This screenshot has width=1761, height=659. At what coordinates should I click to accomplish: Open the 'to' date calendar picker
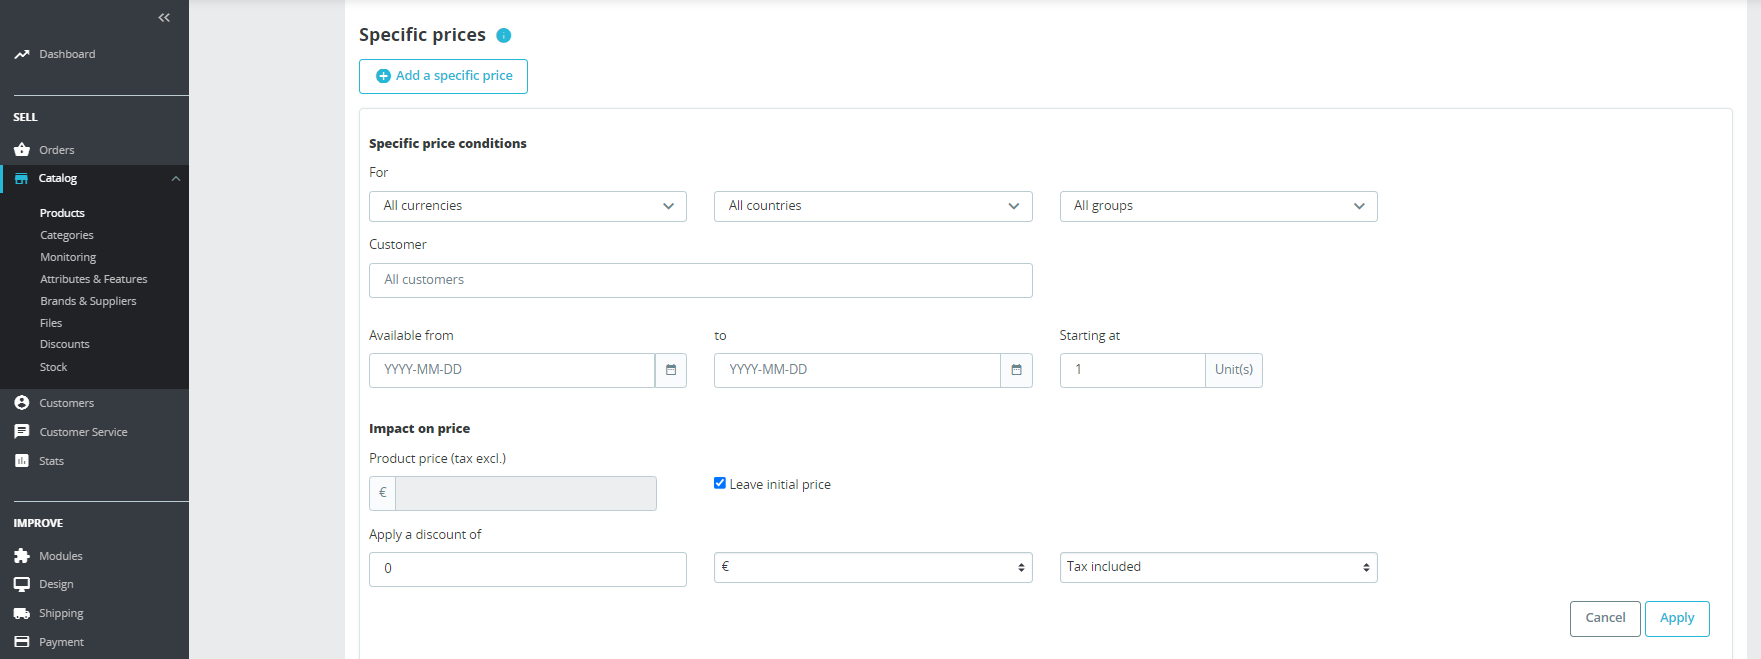point(1016,370)
